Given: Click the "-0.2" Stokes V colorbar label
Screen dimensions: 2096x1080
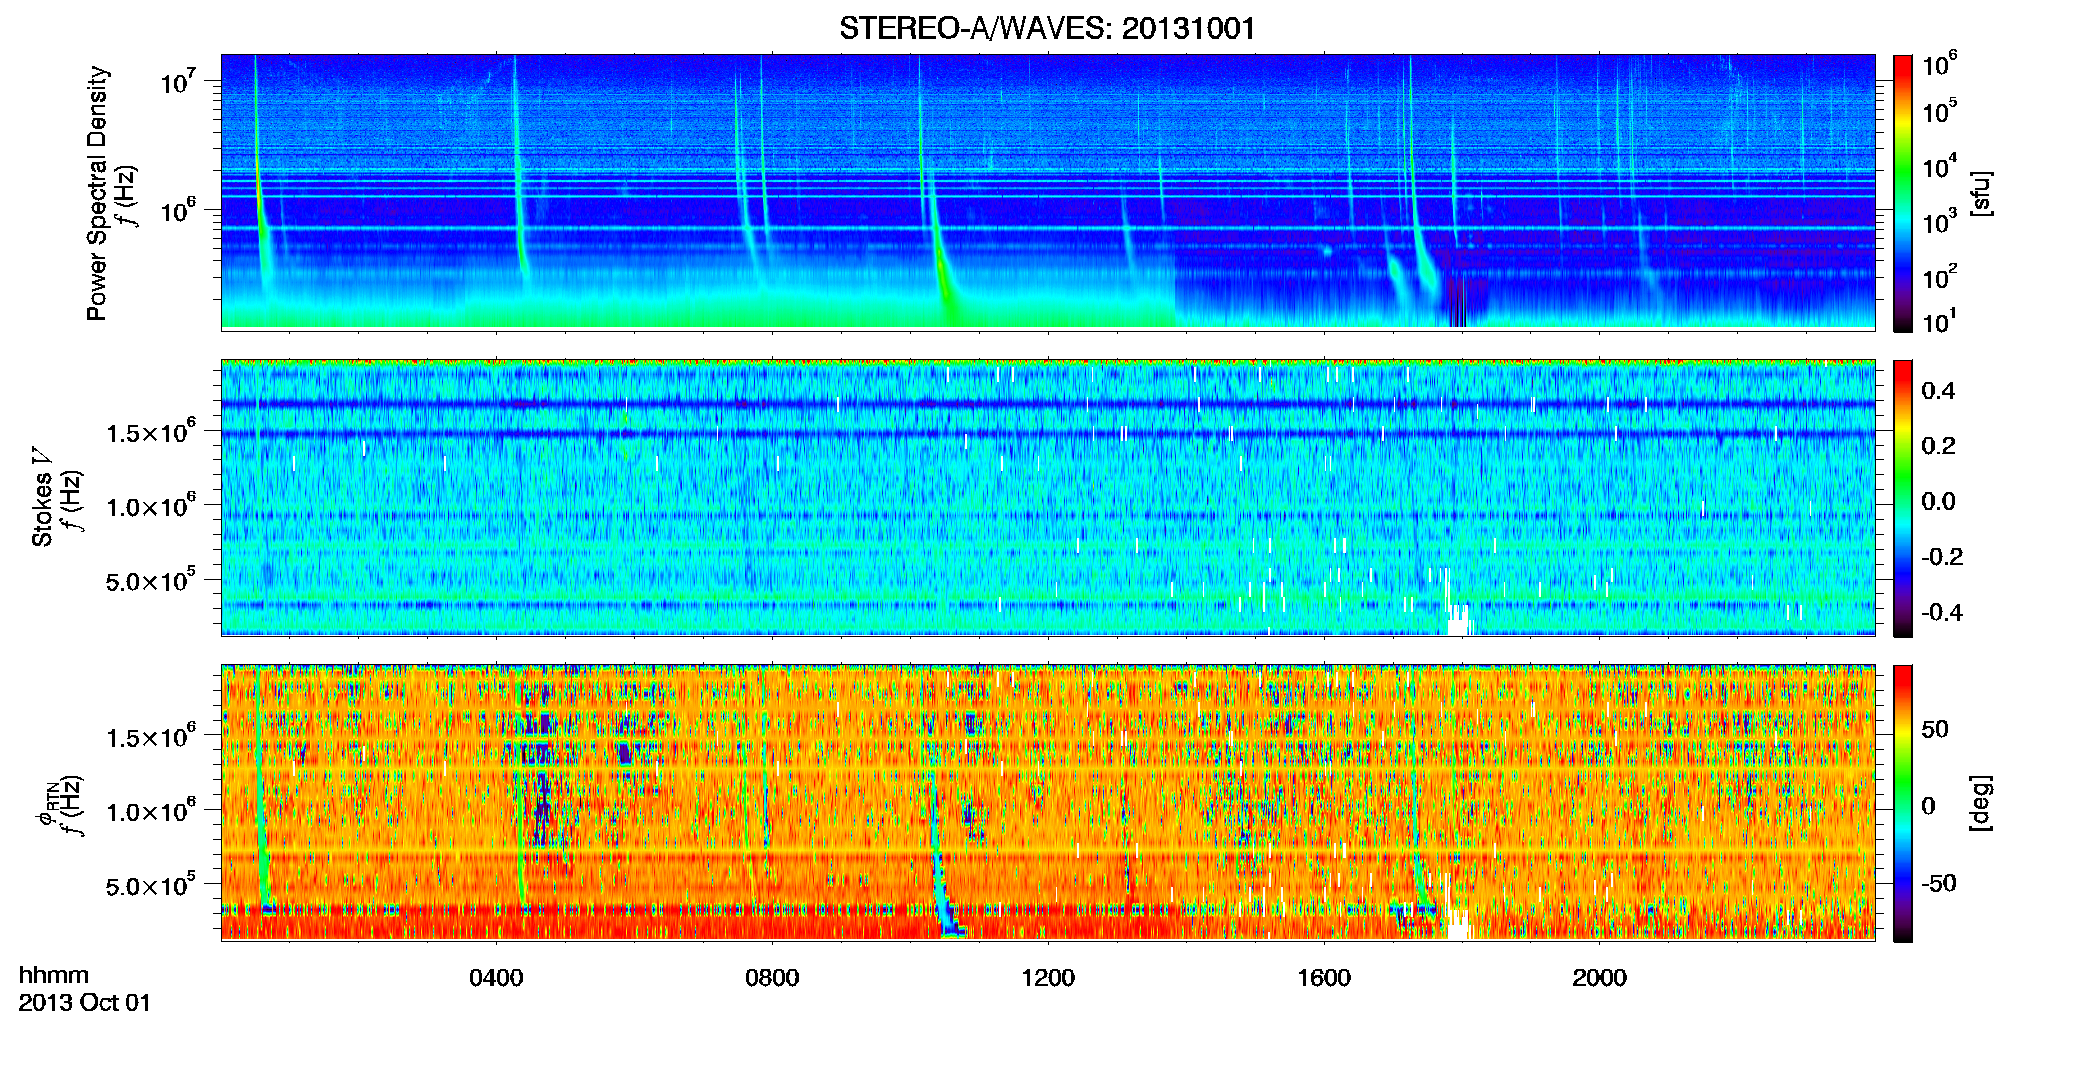Looking at the screenshot, I should (1942, 556).
